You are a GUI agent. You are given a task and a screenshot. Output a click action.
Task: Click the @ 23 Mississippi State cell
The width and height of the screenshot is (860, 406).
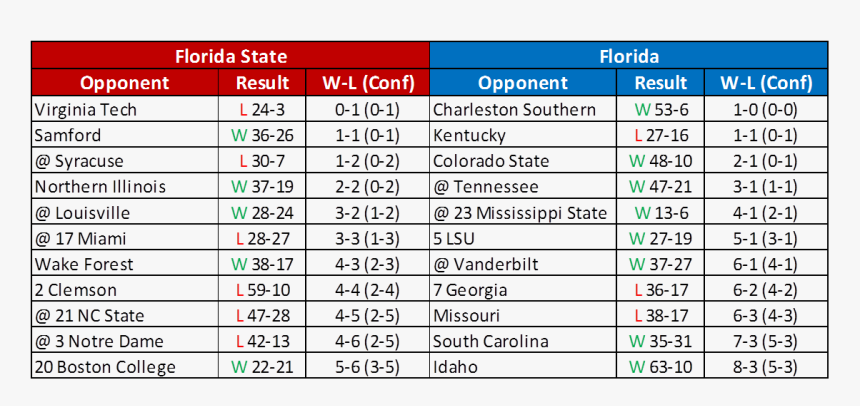click(523, 212)
